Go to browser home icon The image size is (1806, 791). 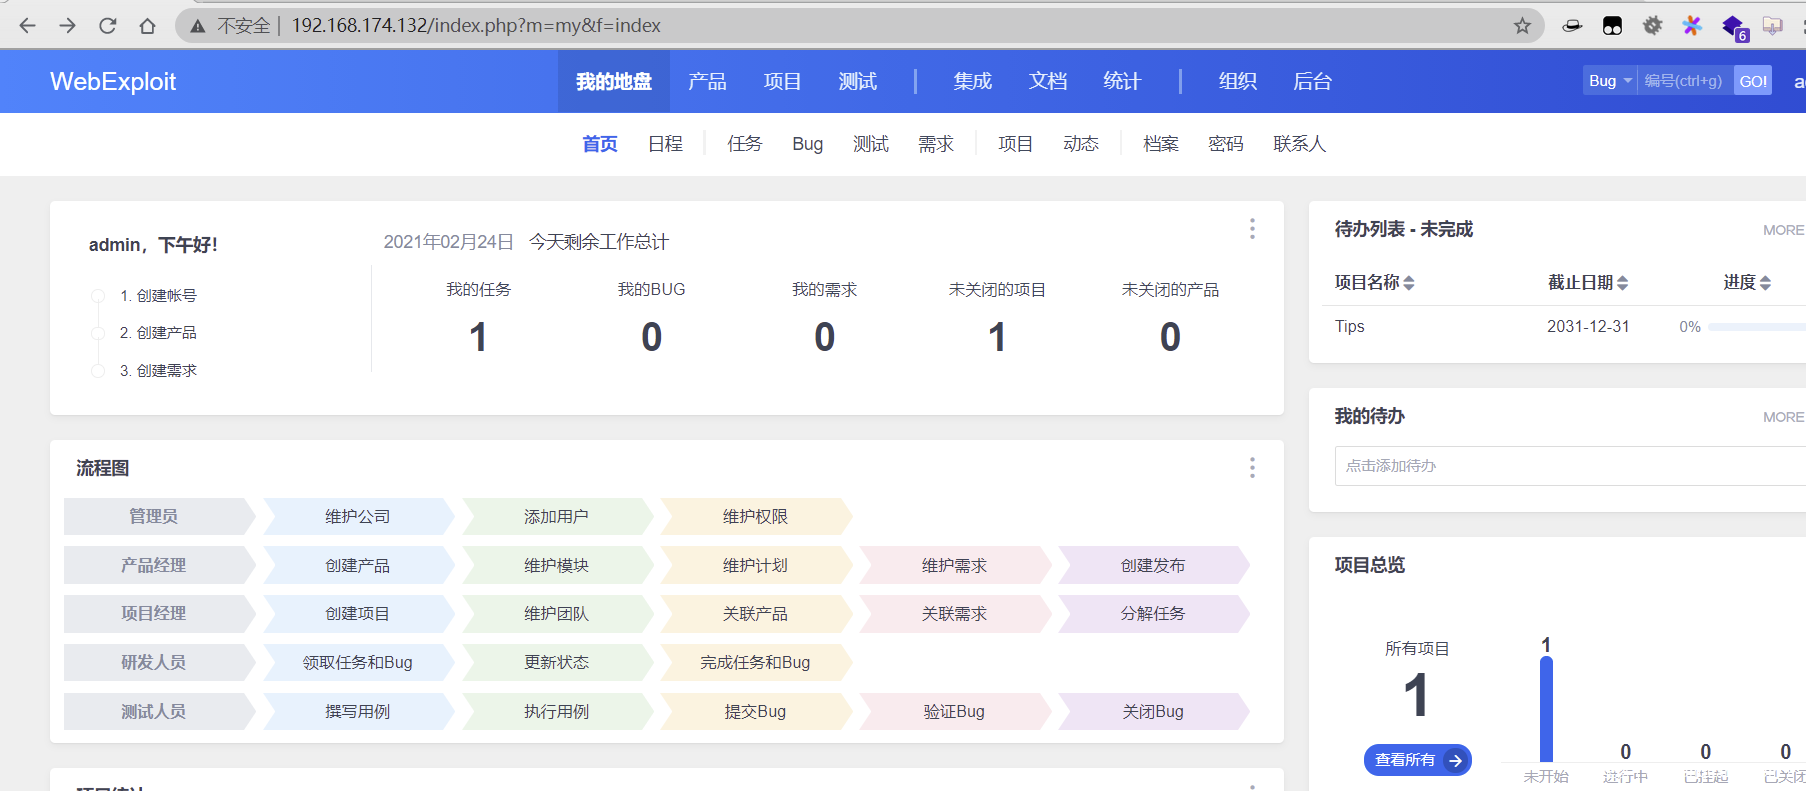148,26
